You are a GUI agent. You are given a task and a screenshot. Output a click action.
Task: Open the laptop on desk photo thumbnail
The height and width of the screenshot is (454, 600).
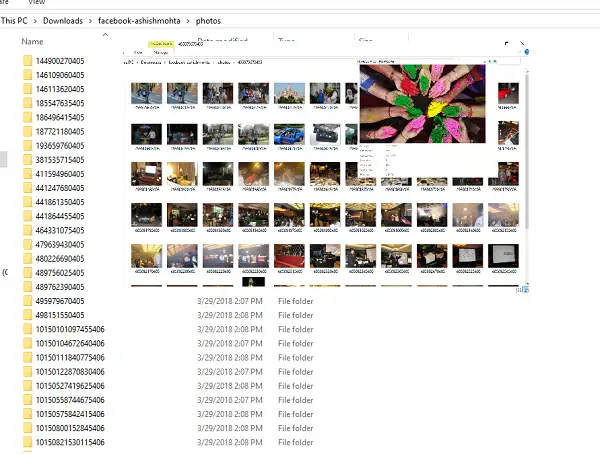click(x=146, y=174)
